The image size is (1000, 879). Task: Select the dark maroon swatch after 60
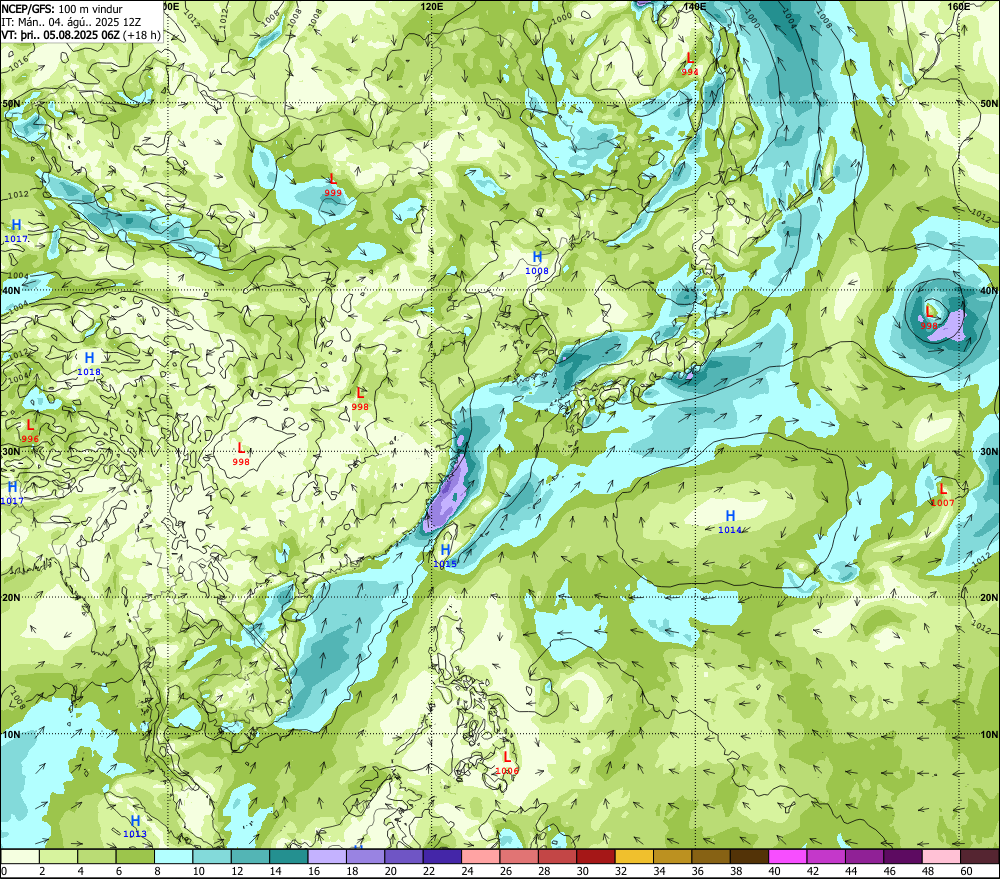(x=980, y=856)
